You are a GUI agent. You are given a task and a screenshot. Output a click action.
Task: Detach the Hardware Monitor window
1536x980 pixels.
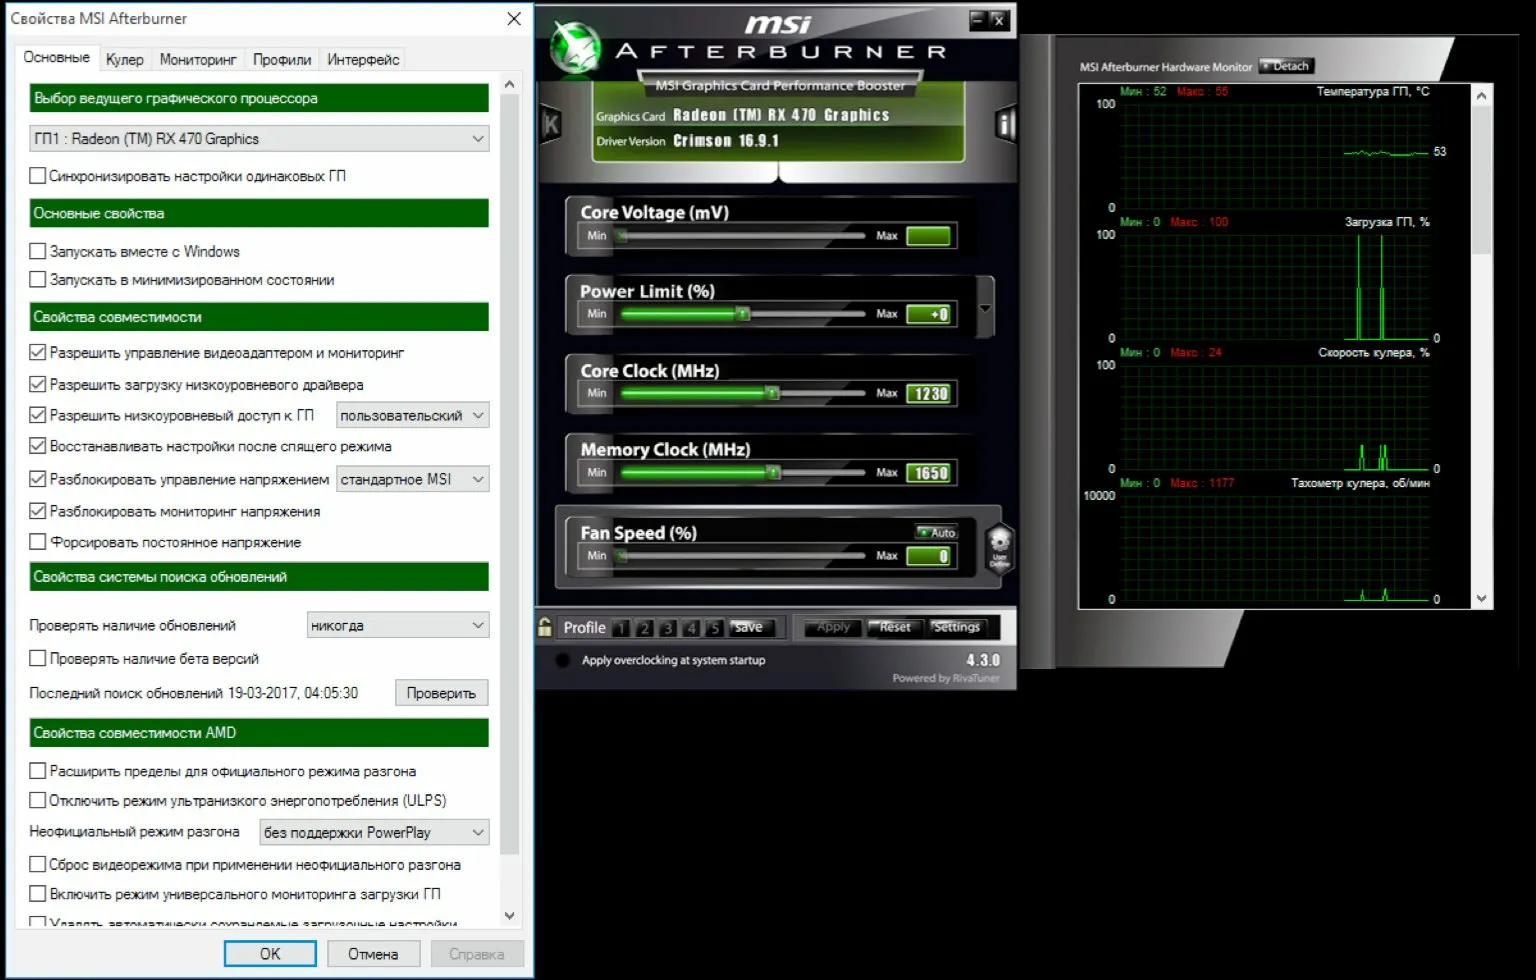coord(1286,66)
